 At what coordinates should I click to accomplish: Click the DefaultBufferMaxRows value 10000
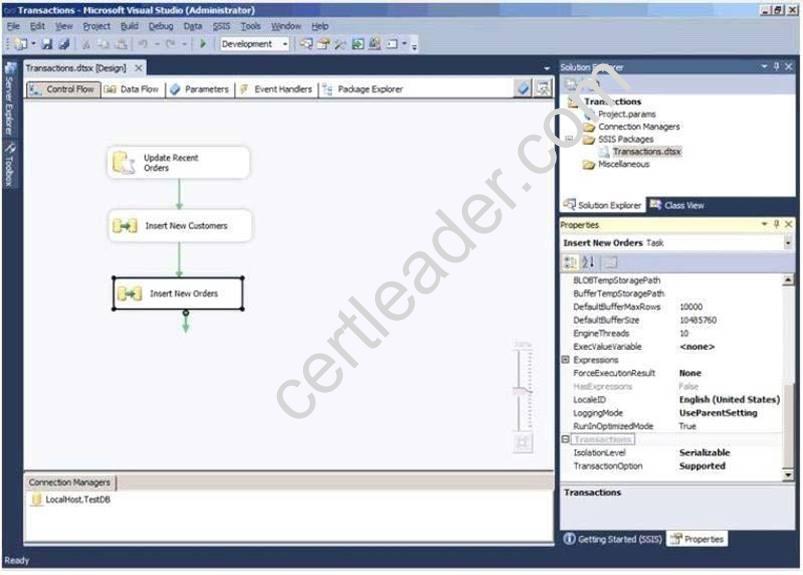click(691, 307)
